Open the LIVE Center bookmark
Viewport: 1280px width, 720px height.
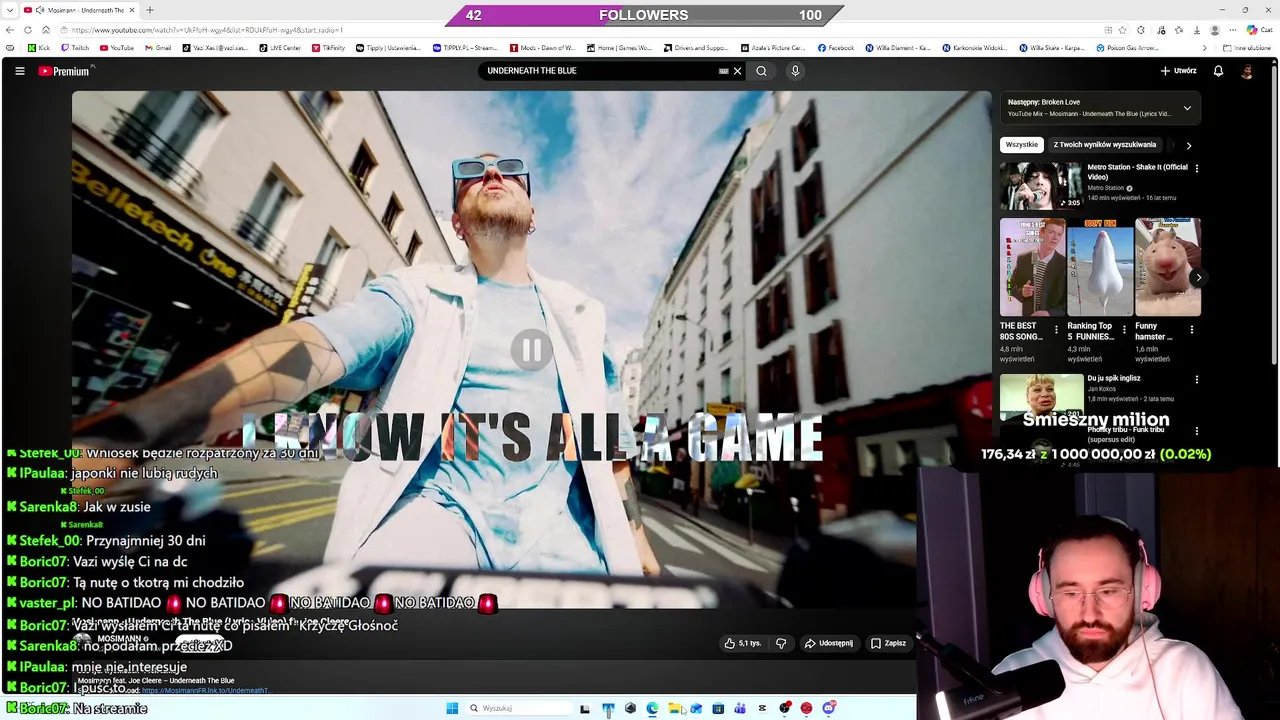pyautogui.click(x=280, y=48)
